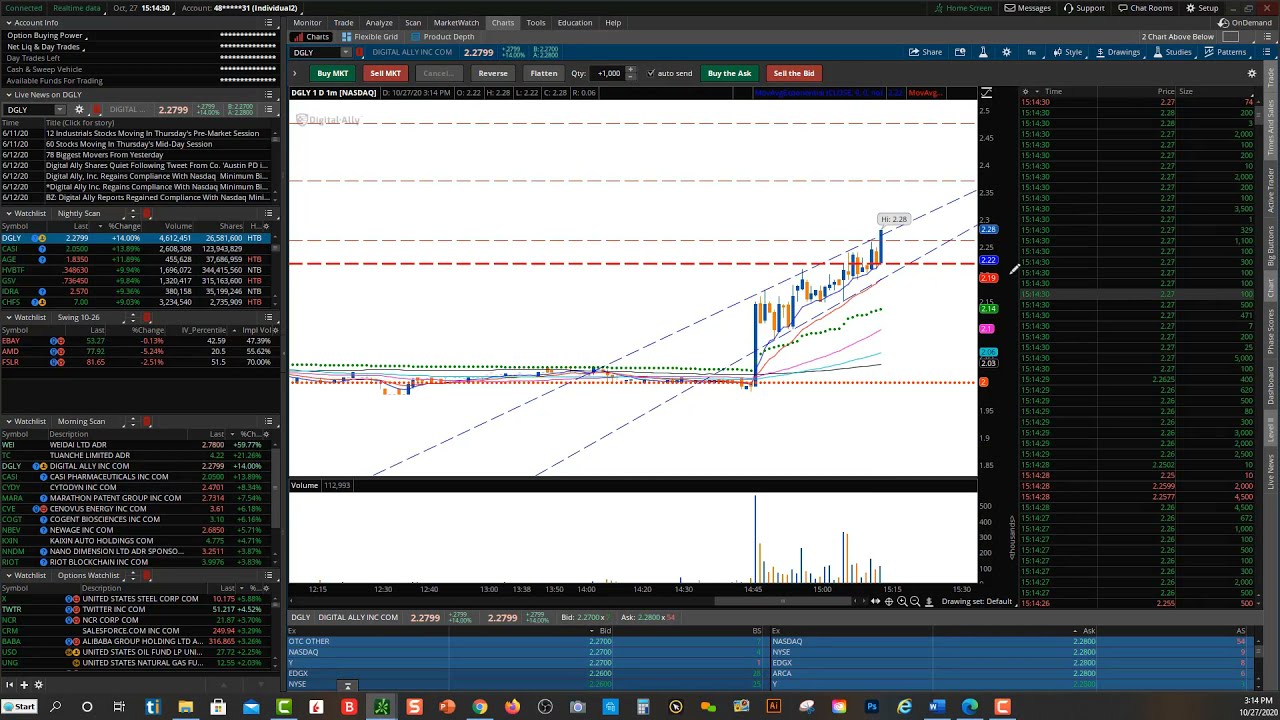Open the Share chart option

(925, 52)
